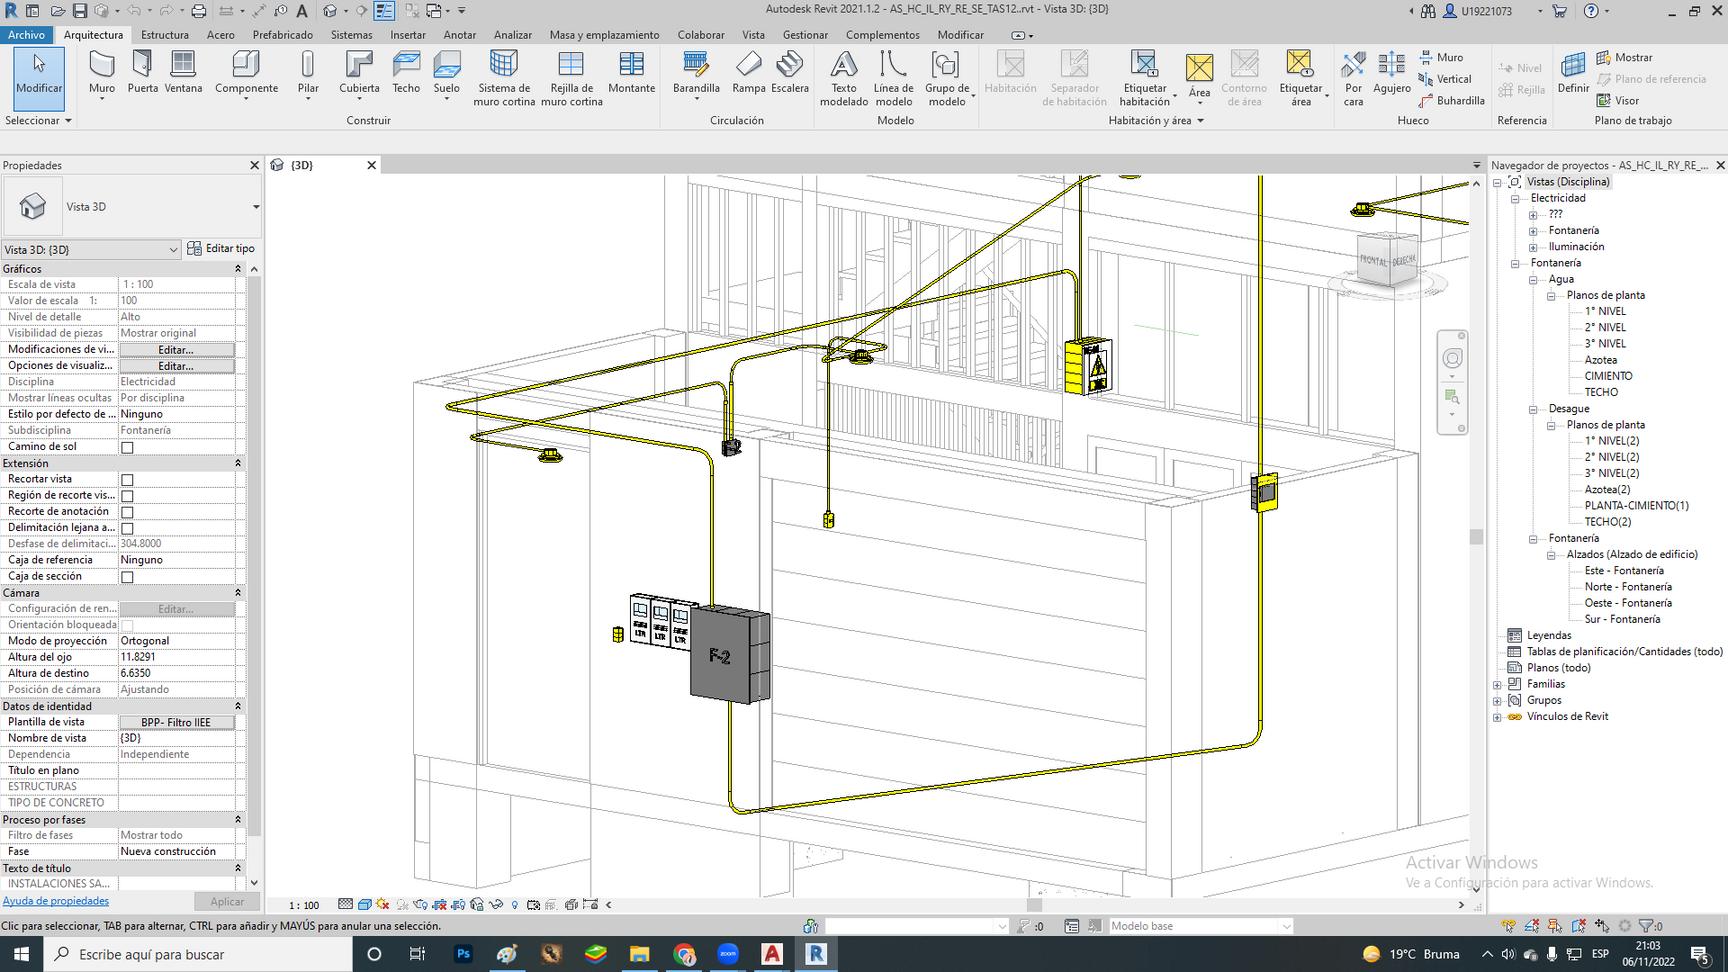Select the Pilar column tool
The image size is (1728, 972).
coord(308,74)
